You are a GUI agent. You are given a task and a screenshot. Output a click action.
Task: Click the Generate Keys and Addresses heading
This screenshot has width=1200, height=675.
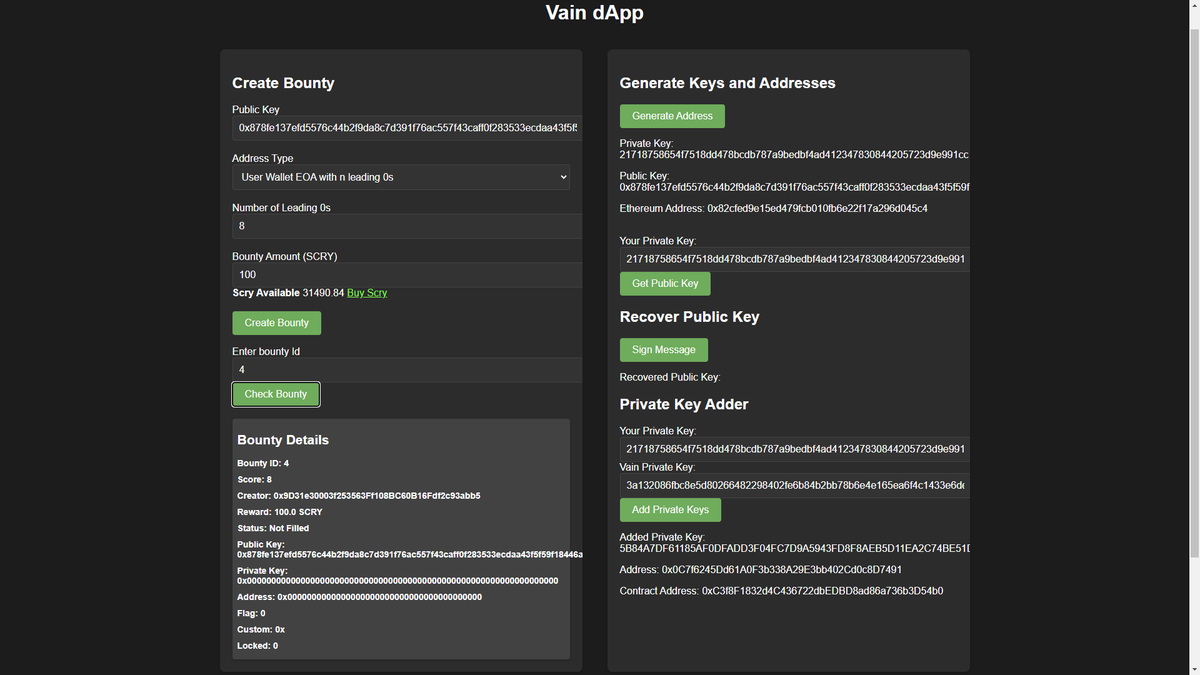click(727, 83)
